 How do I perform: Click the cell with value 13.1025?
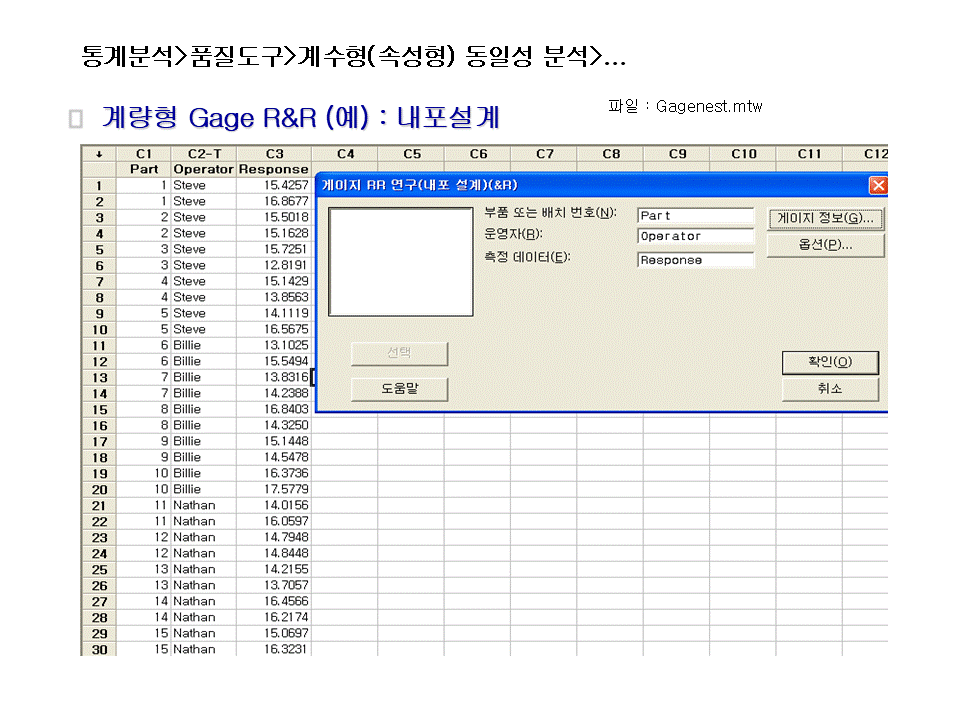click(274, 345)
